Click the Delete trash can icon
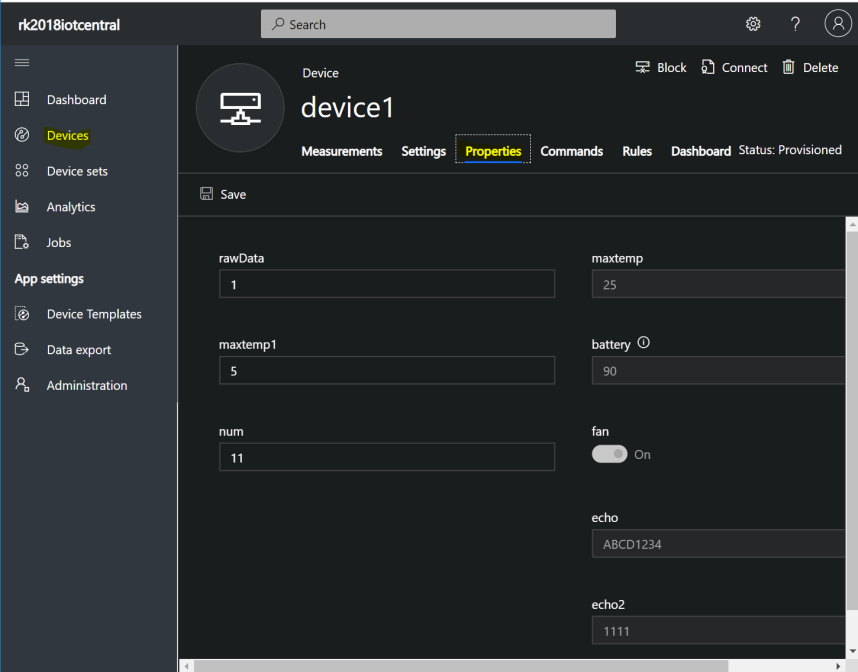The height and width of the screenshot is (672, 858). click(x=789, y=67)
